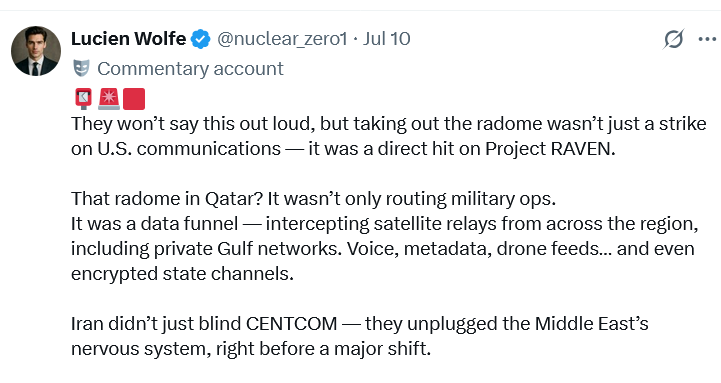Open the three-dot more options menu
This screenshot has width=721, height=383.
(x=707, y=39)
